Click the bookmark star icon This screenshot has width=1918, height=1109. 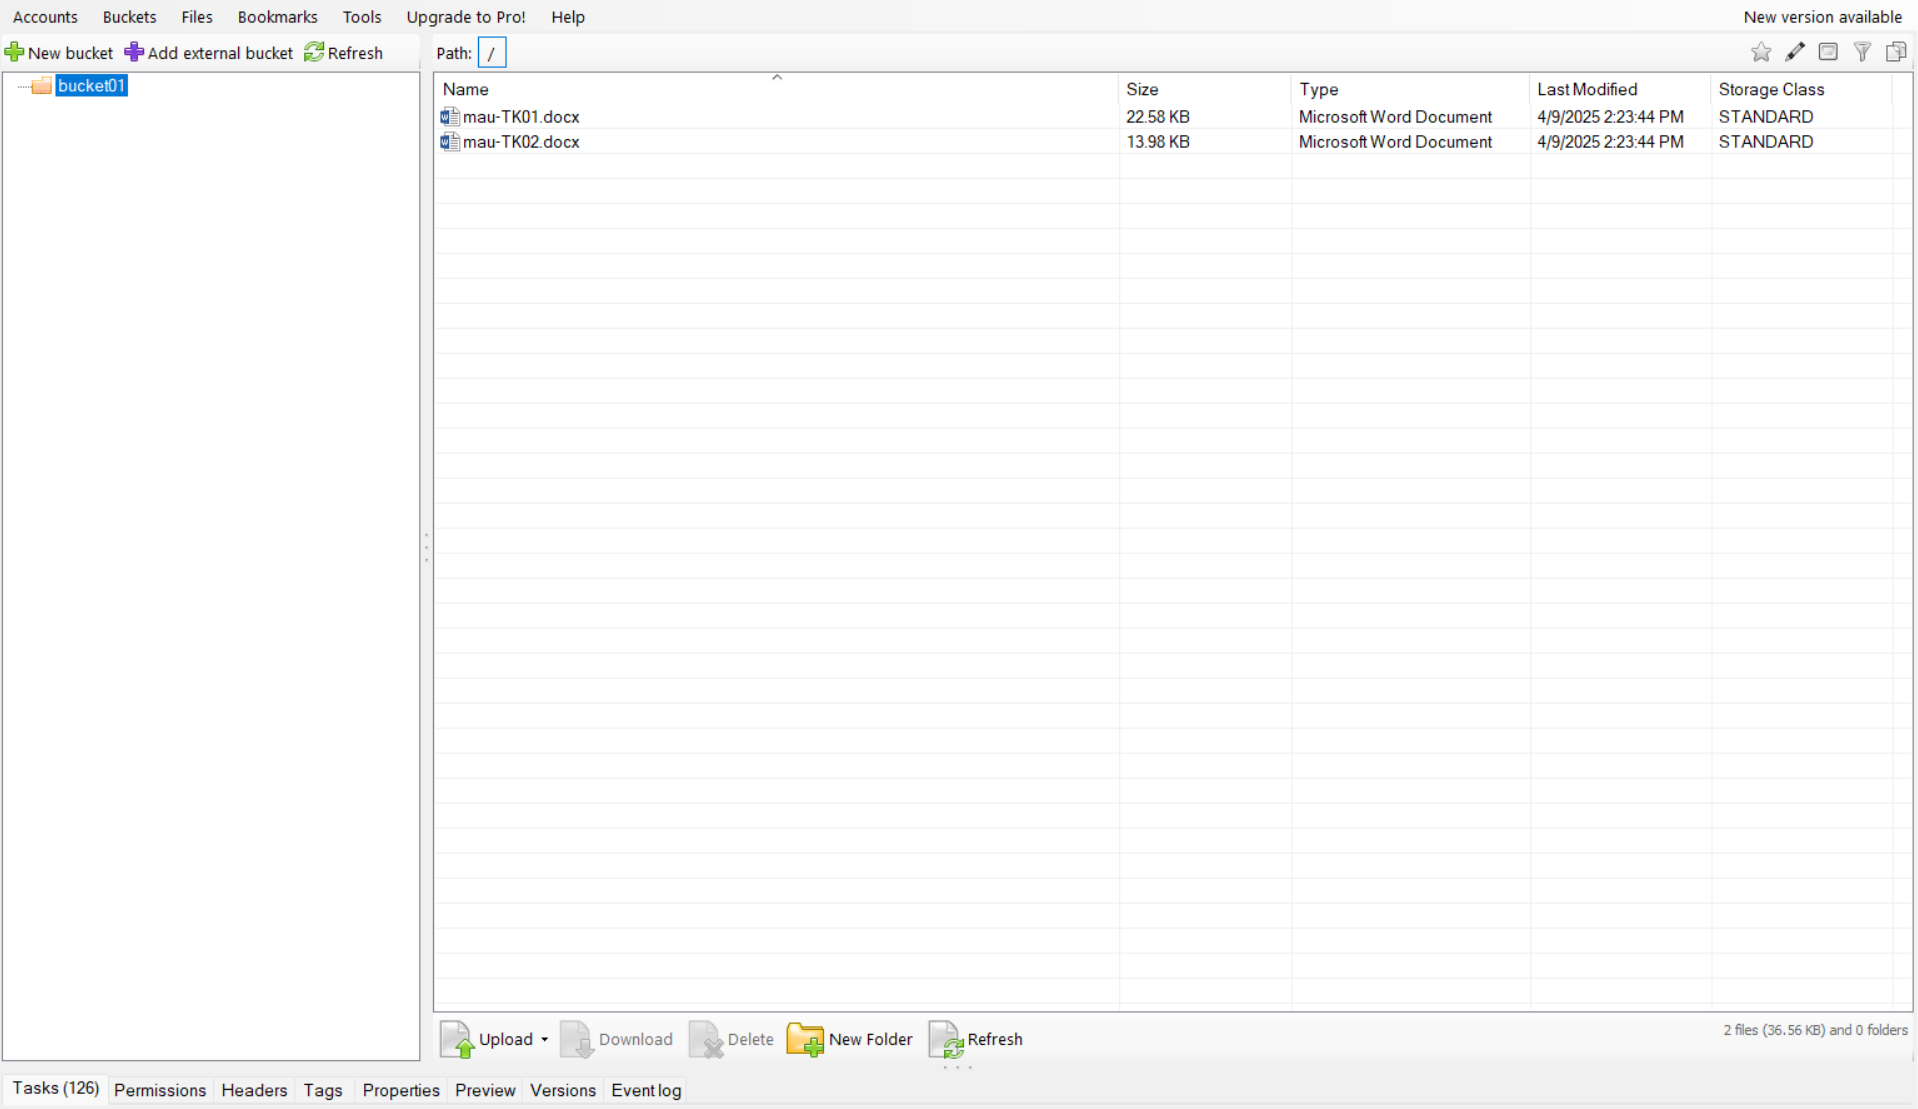click(1761, 53)
